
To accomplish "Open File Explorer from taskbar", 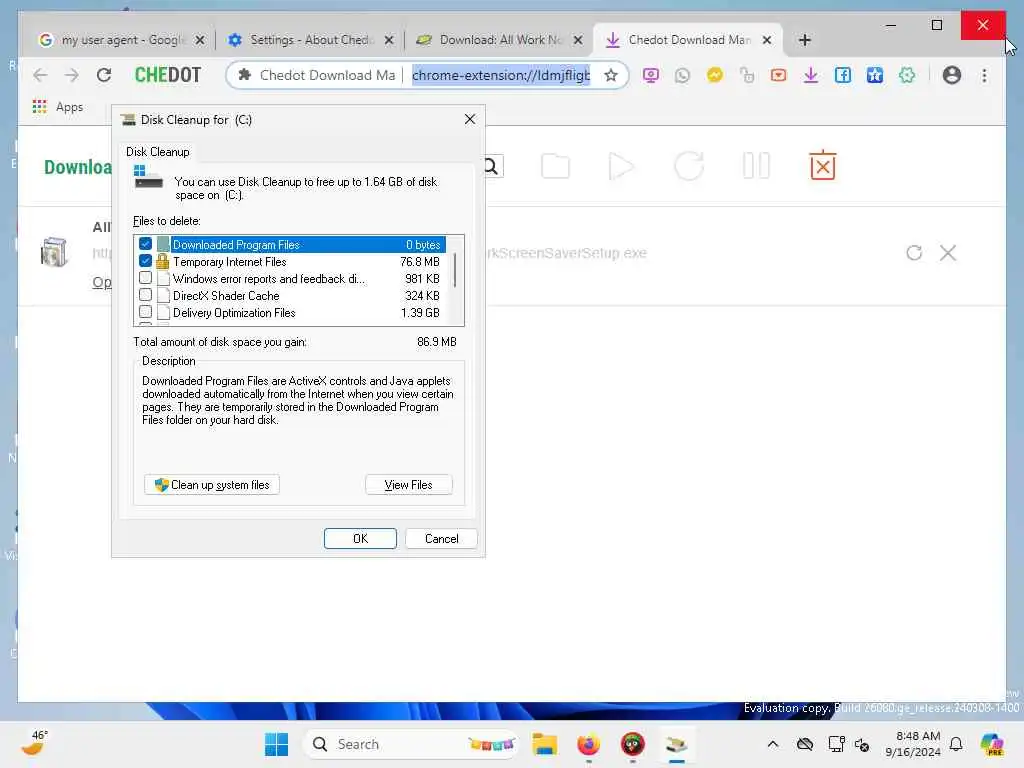I will [x=544, y=744].
